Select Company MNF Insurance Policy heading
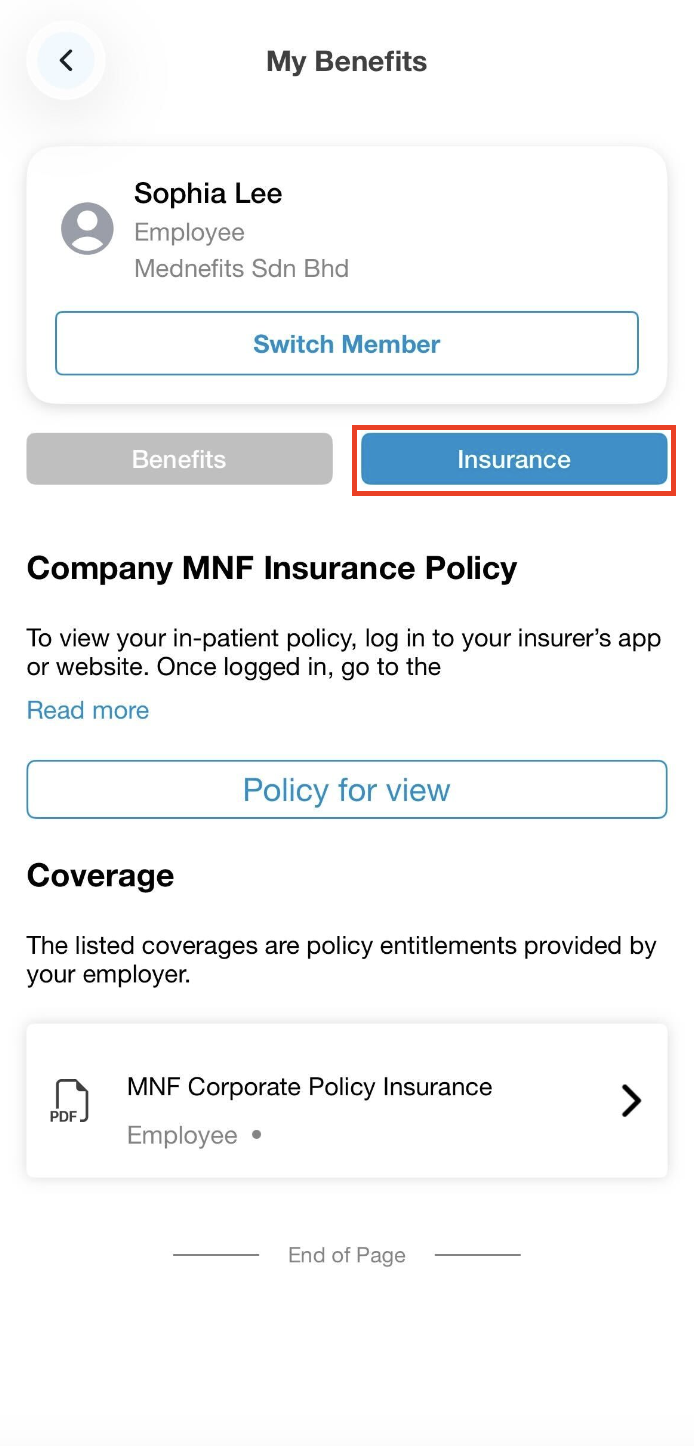 pyautogui.click(x=272, y=568)
